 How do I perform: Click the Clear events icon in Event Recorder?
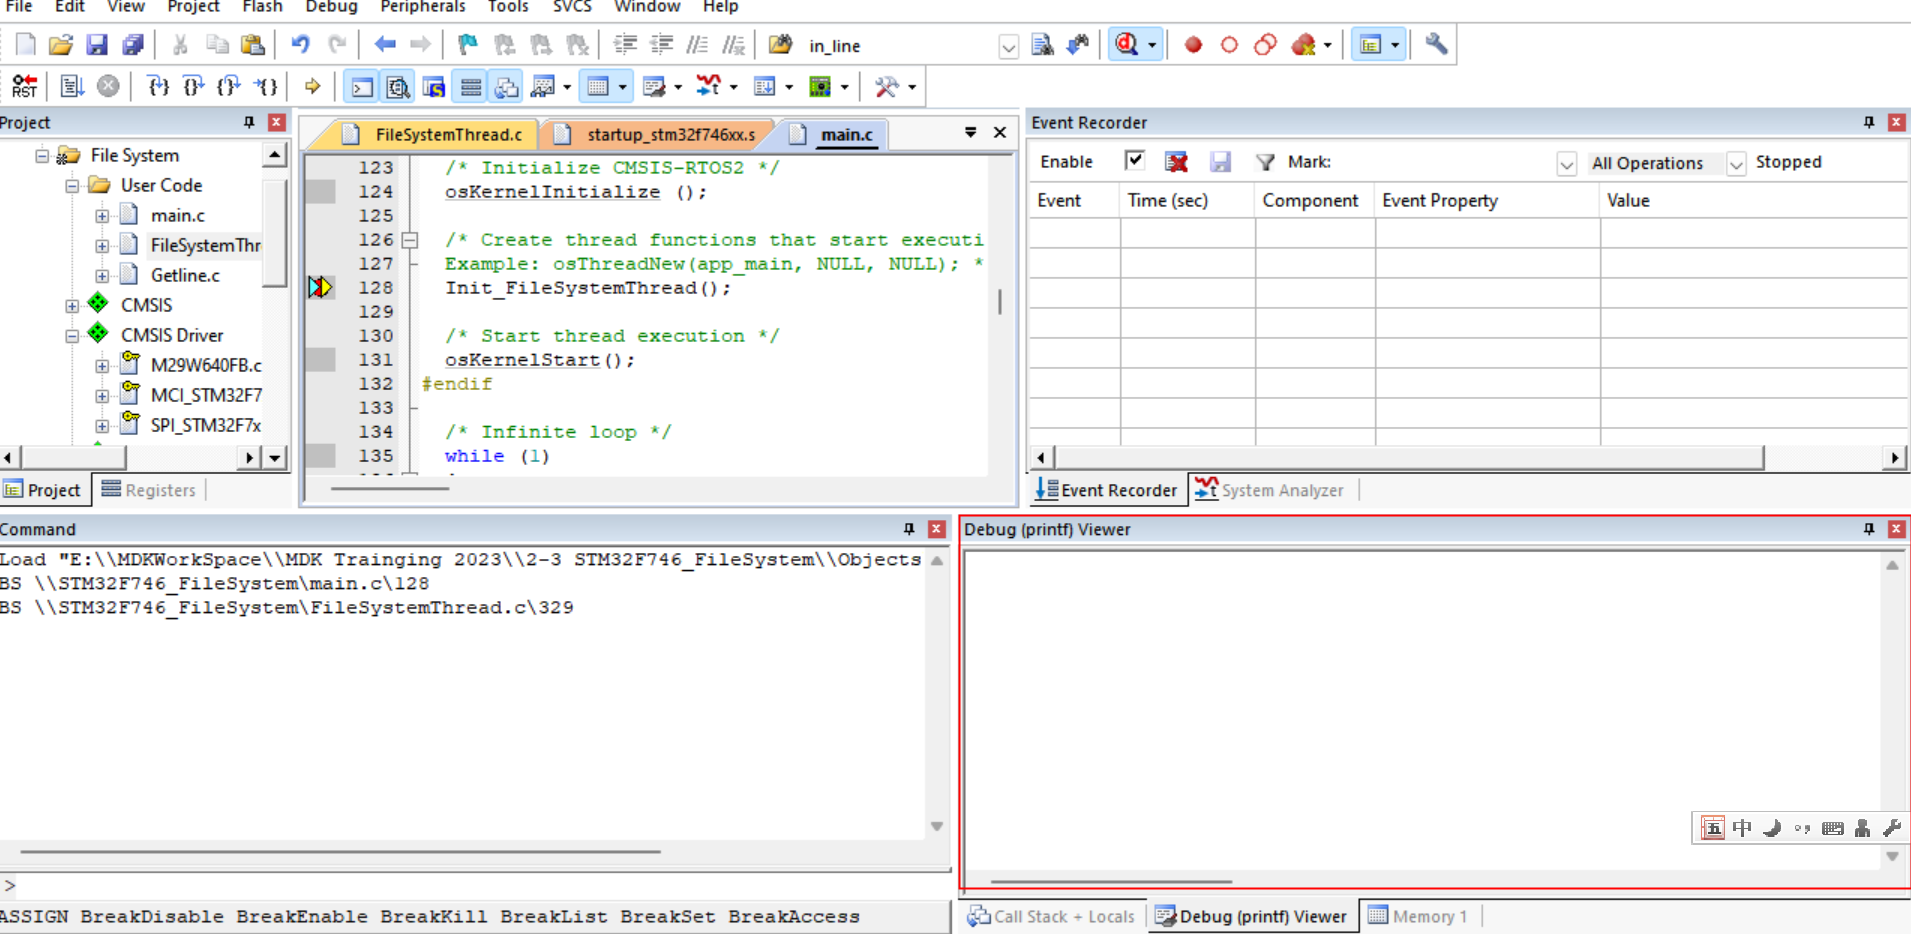(x=1176, y=162)
